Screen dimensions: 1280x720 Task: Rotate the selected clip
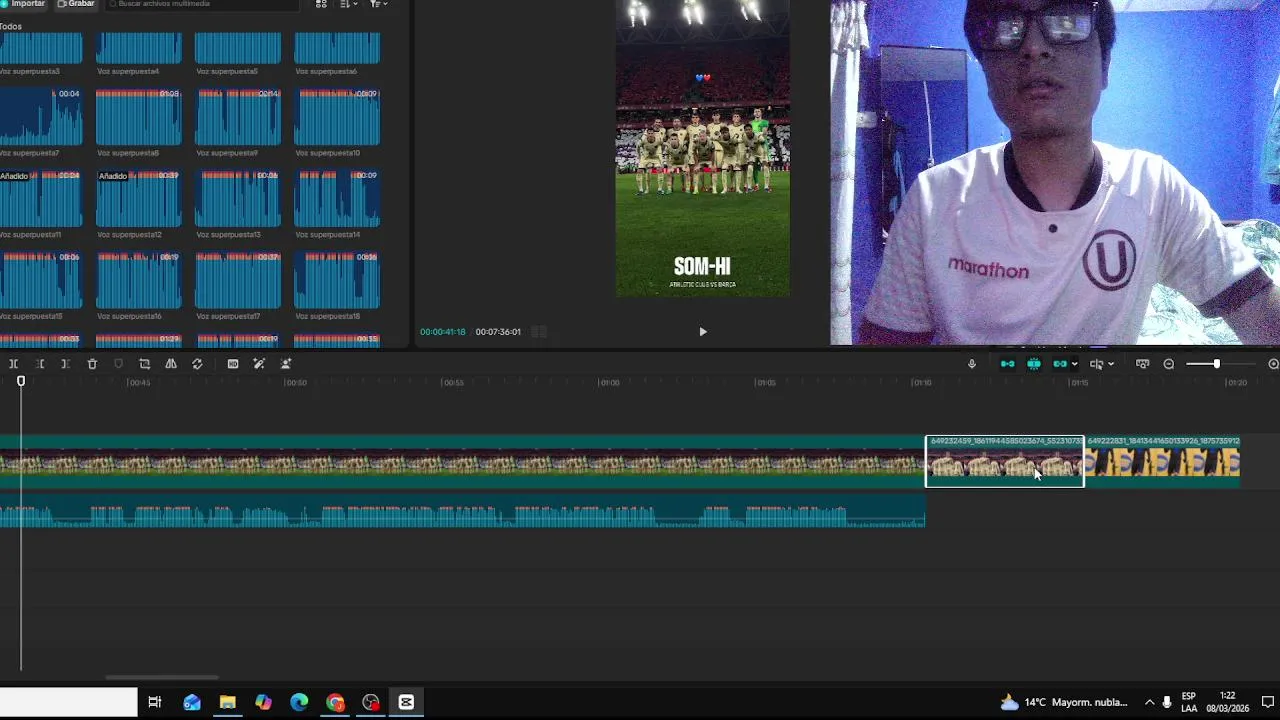click(x=197, y=364)
